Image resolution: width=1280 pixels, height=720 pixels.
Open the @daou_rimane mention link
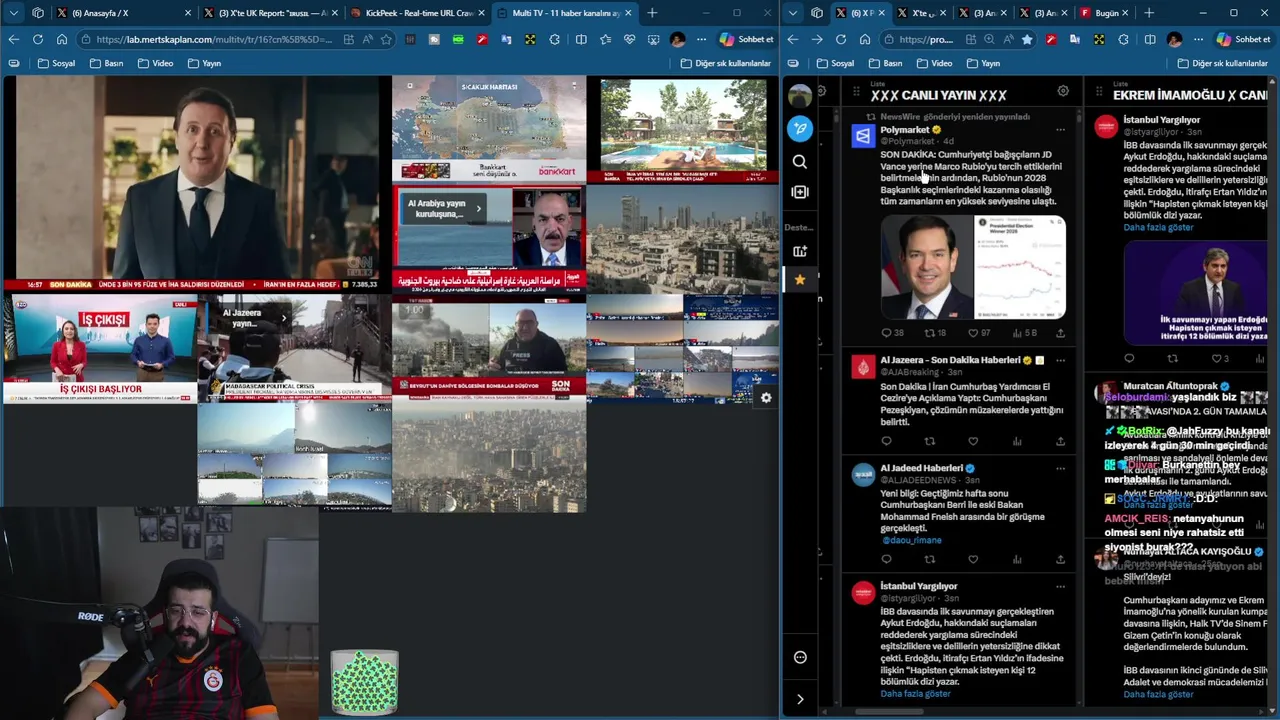(910, 540)
